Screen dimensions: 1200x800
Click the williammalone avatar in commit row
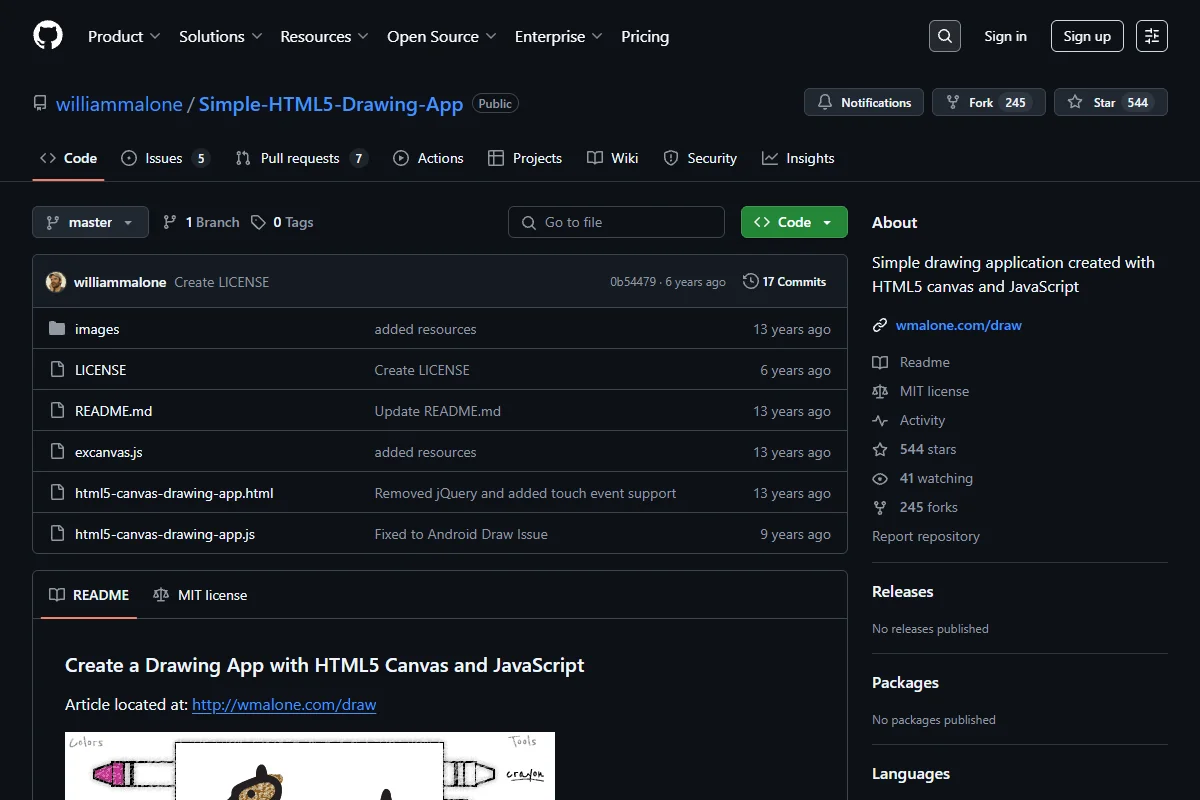[56, 282]
